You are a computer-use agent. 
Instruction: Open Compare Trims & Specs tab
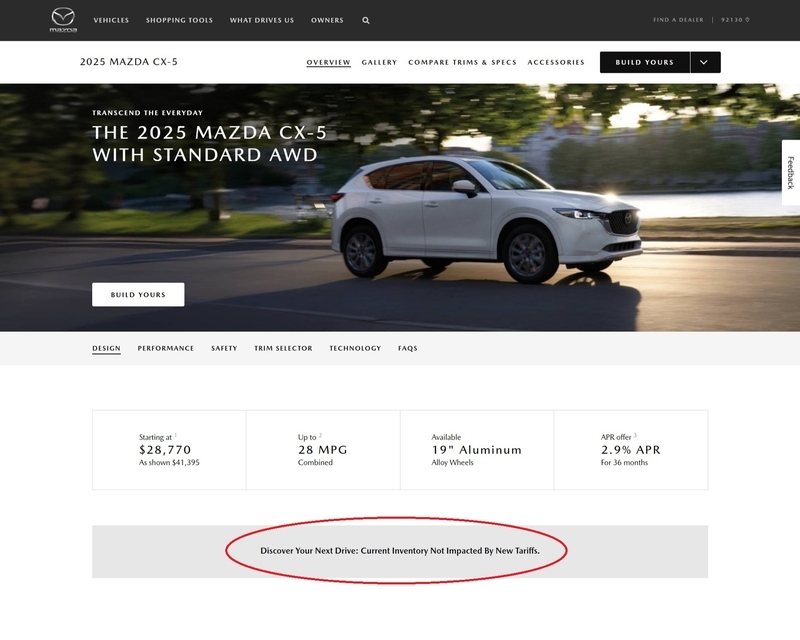click(x=462, y=62)
